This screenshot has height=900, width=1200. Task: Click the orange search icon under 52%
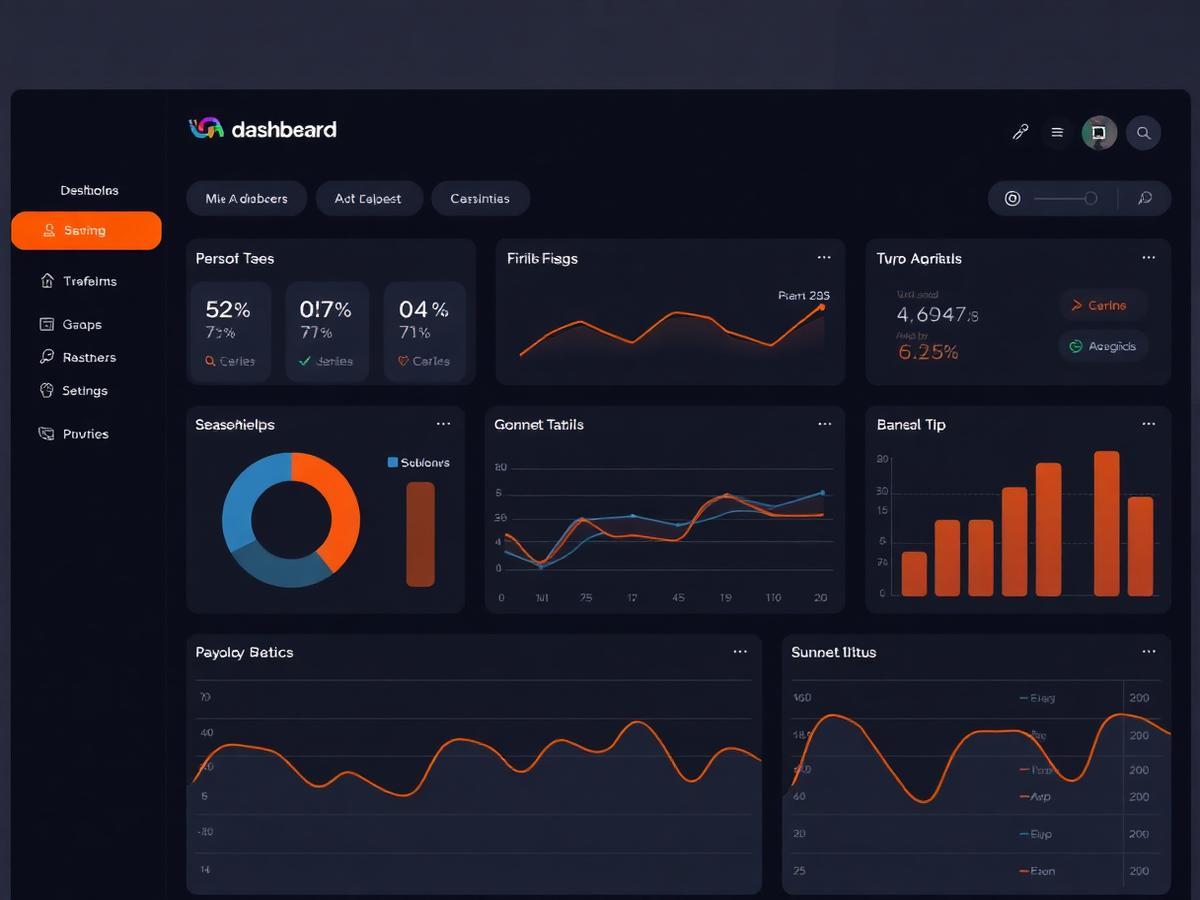pos(210,361)
